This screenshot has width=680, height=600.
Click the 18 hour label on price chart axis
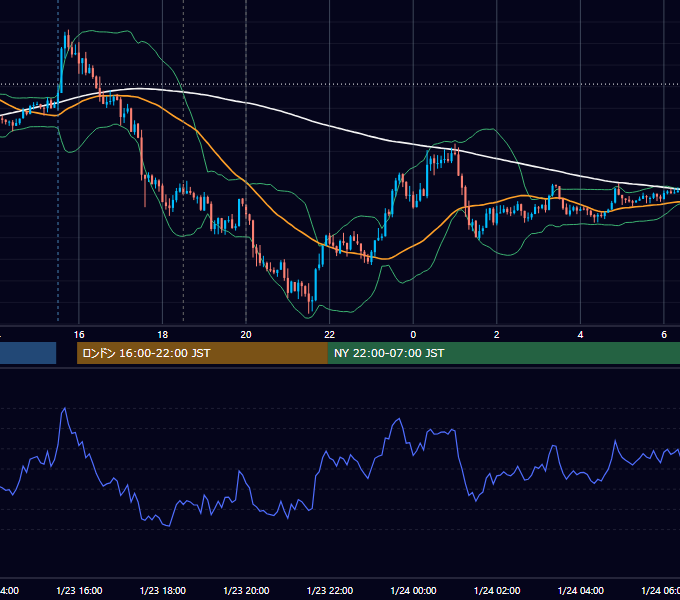tap(163, 335)
